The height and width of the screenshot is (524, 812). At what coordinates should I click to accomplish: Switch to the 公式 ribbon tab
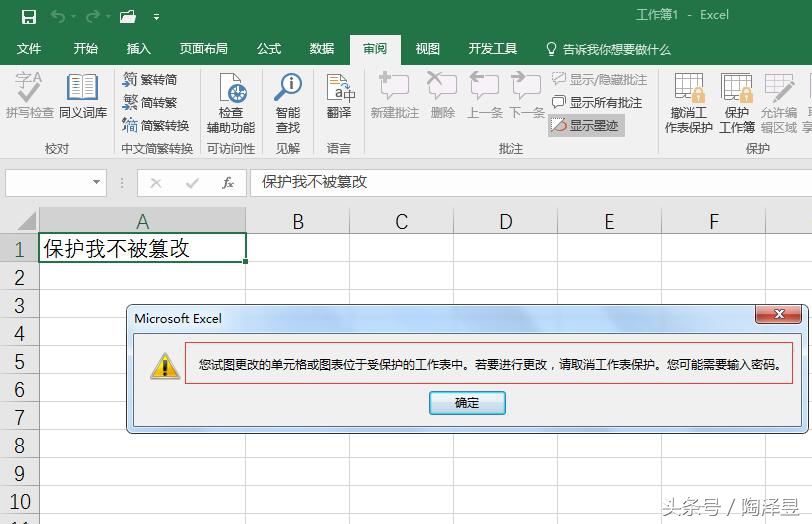(269, 49)
